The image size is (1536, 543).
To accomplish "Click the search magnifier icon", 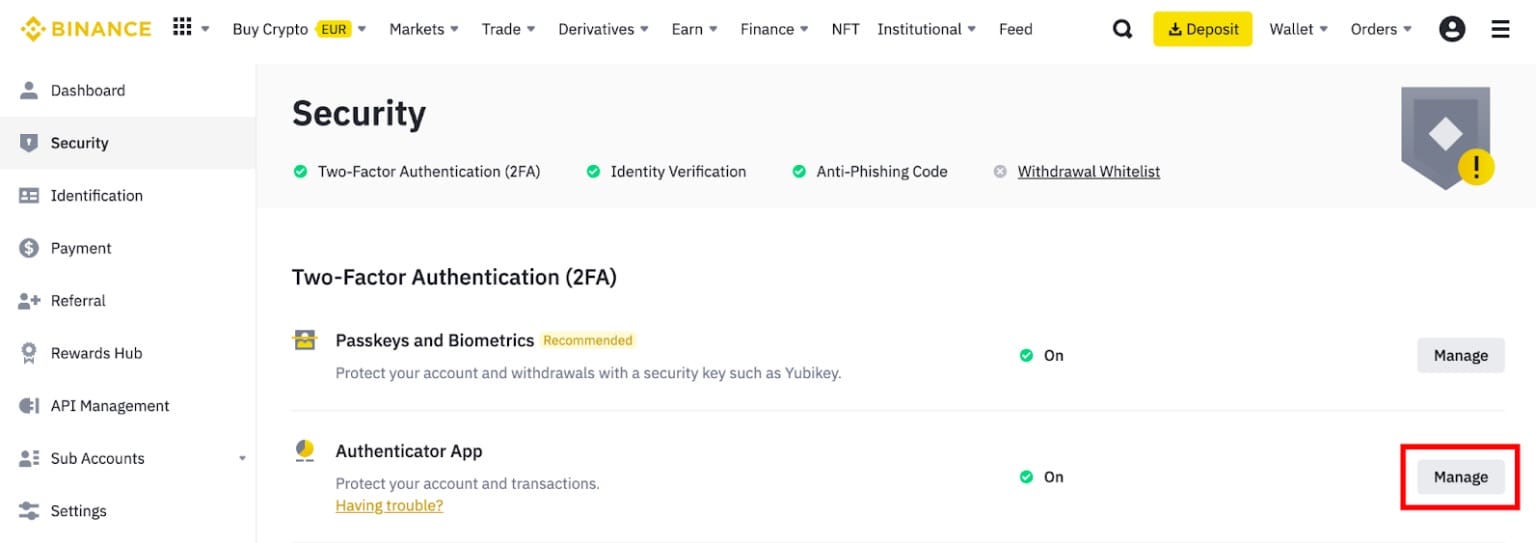I will (1122, 29).
